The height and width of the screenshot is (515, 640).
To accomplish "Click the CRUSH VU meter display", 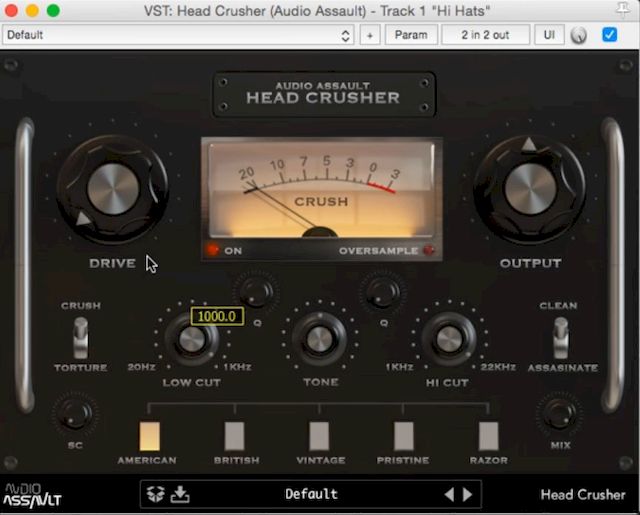I will coord(321,189).
